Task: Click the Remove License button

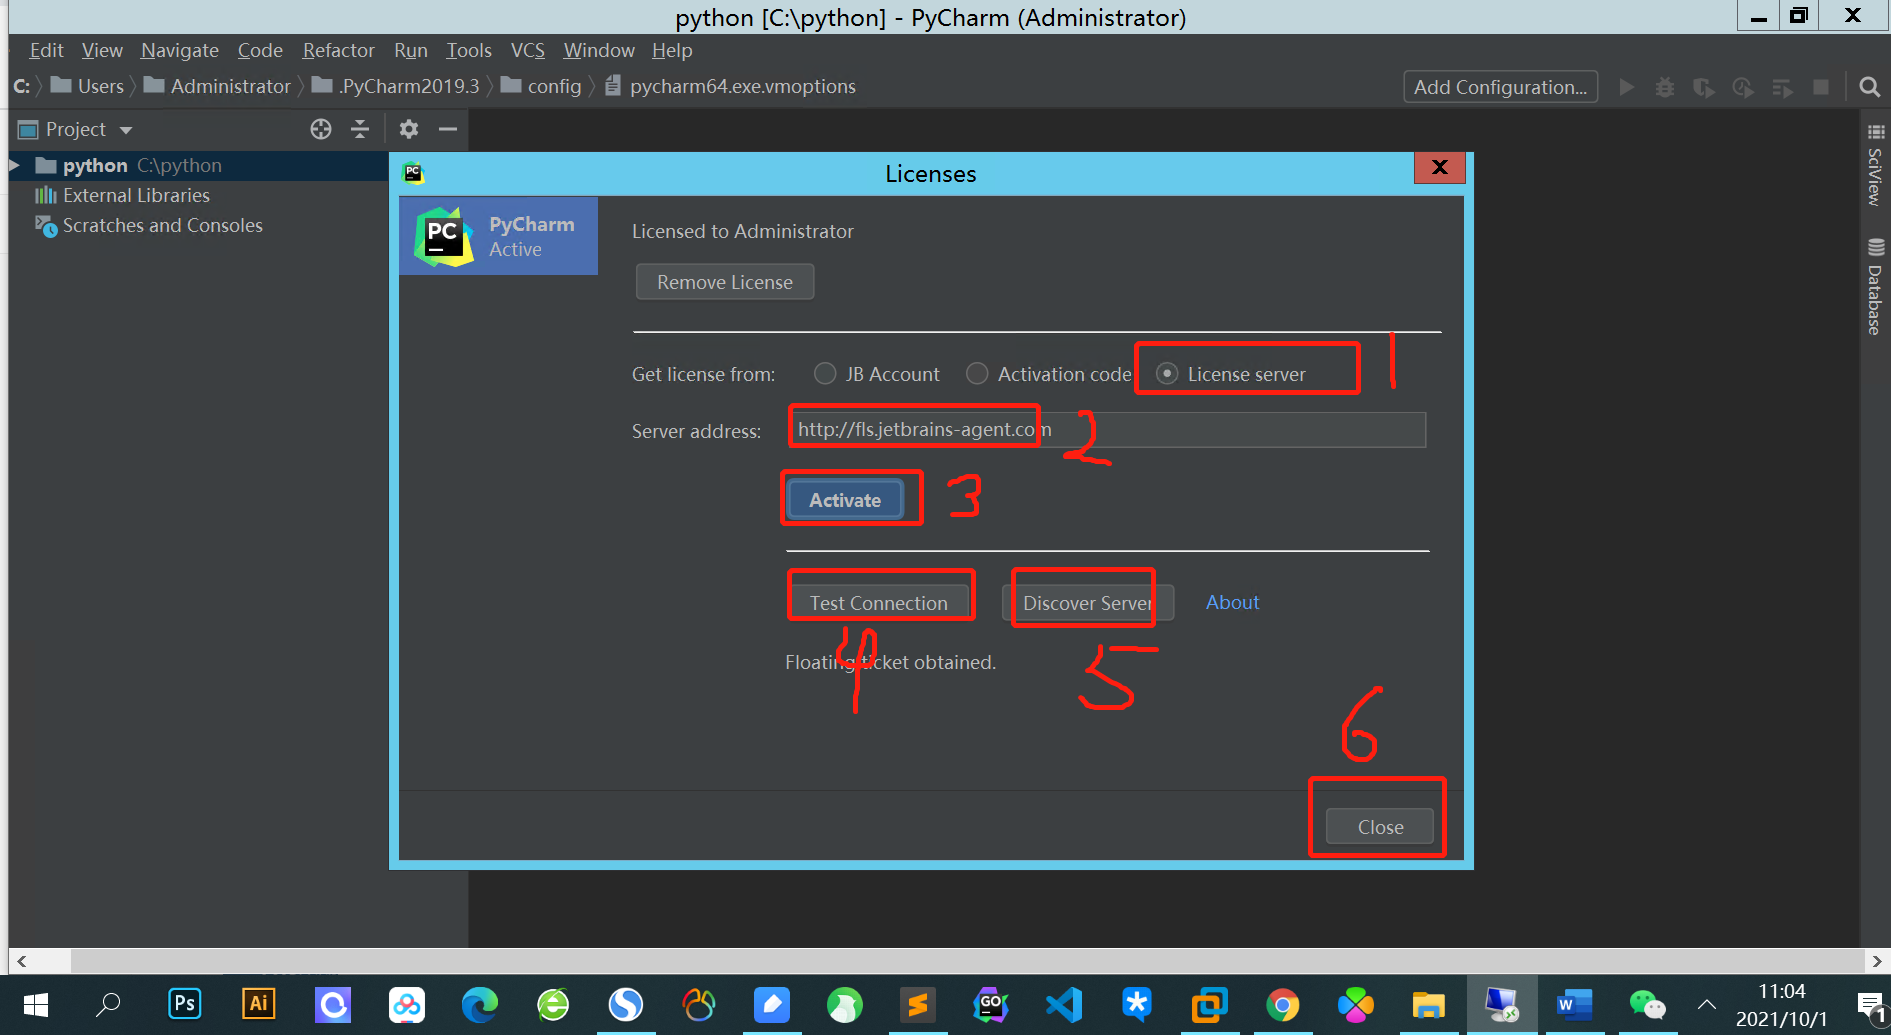Action: pyautogui.click(x=725, y=282)
